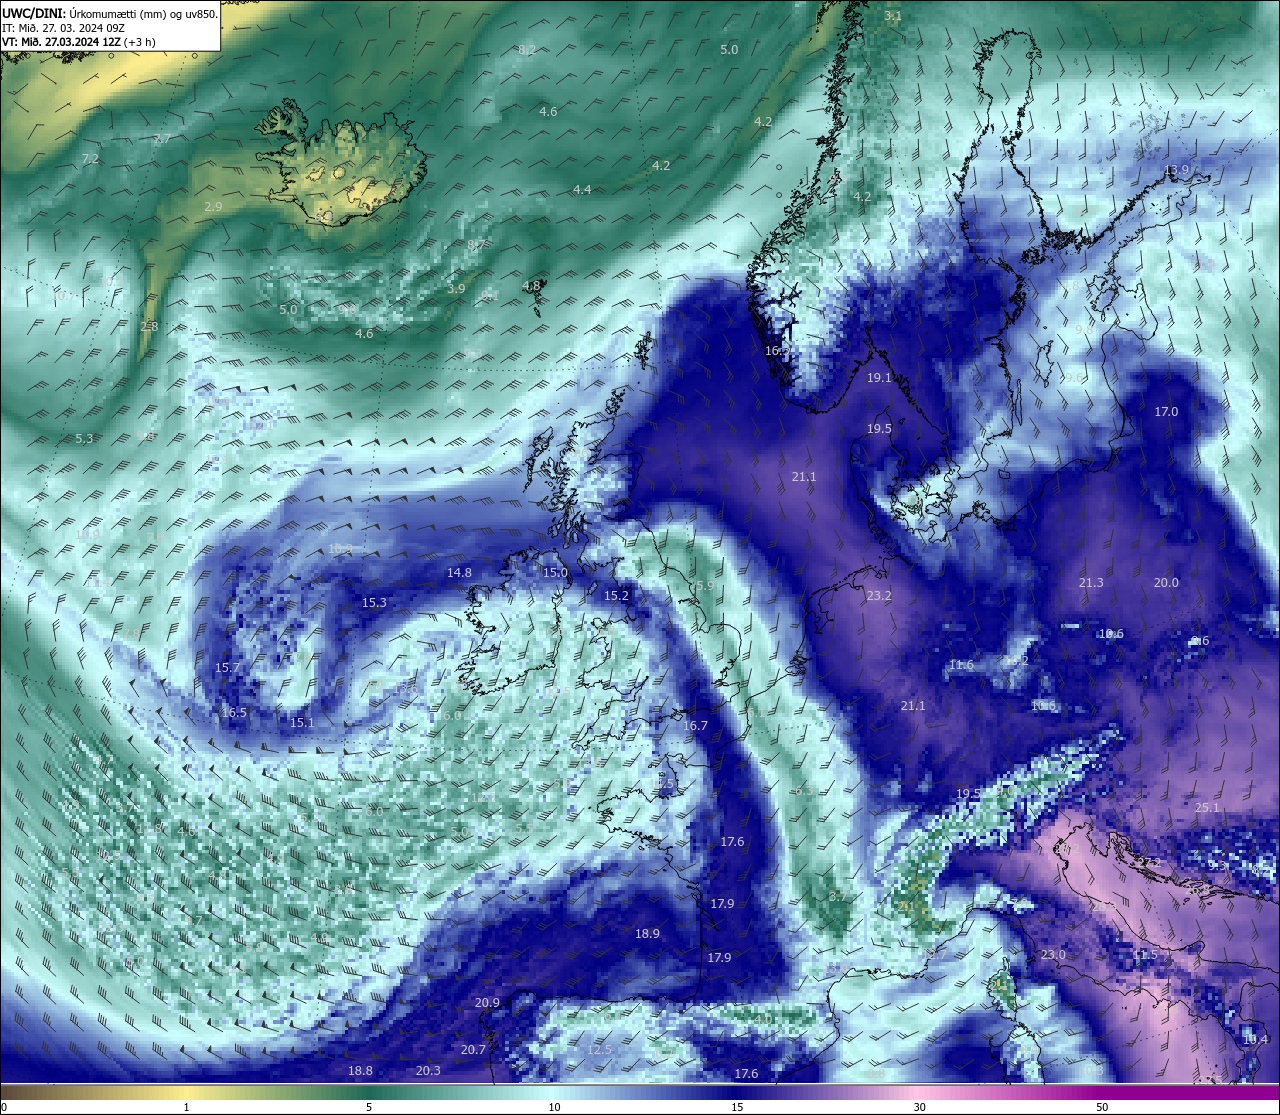Screen dimensions: 1280x1115
Task: Click the 16.5 value label in the Atlantic
Action: (234, 713)
